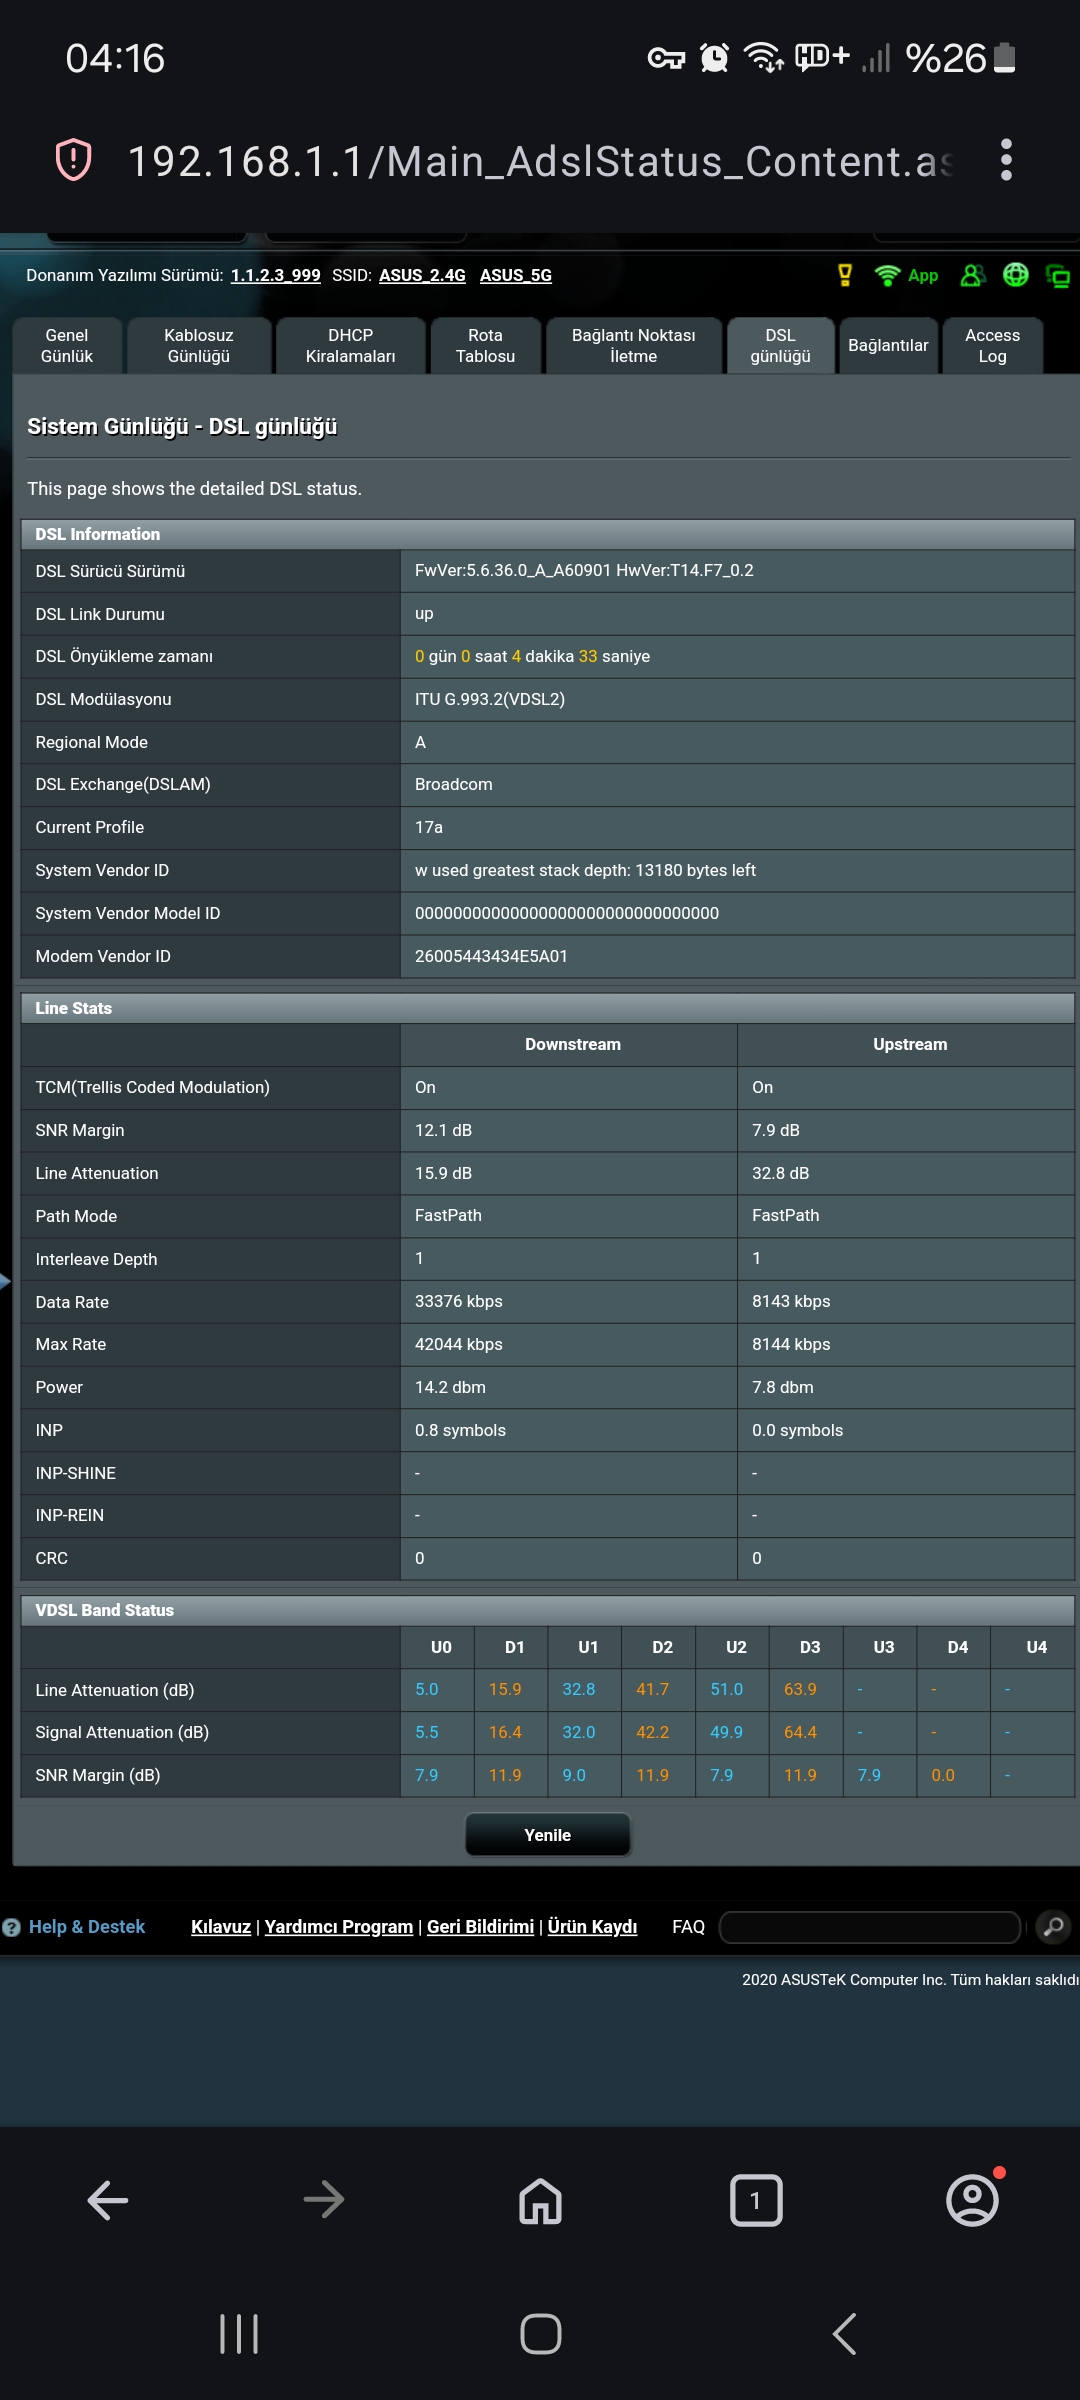Select the upstream Line Attenuation 32.8 dB
This screenshot has height=2400, width=1080.
781,1174
